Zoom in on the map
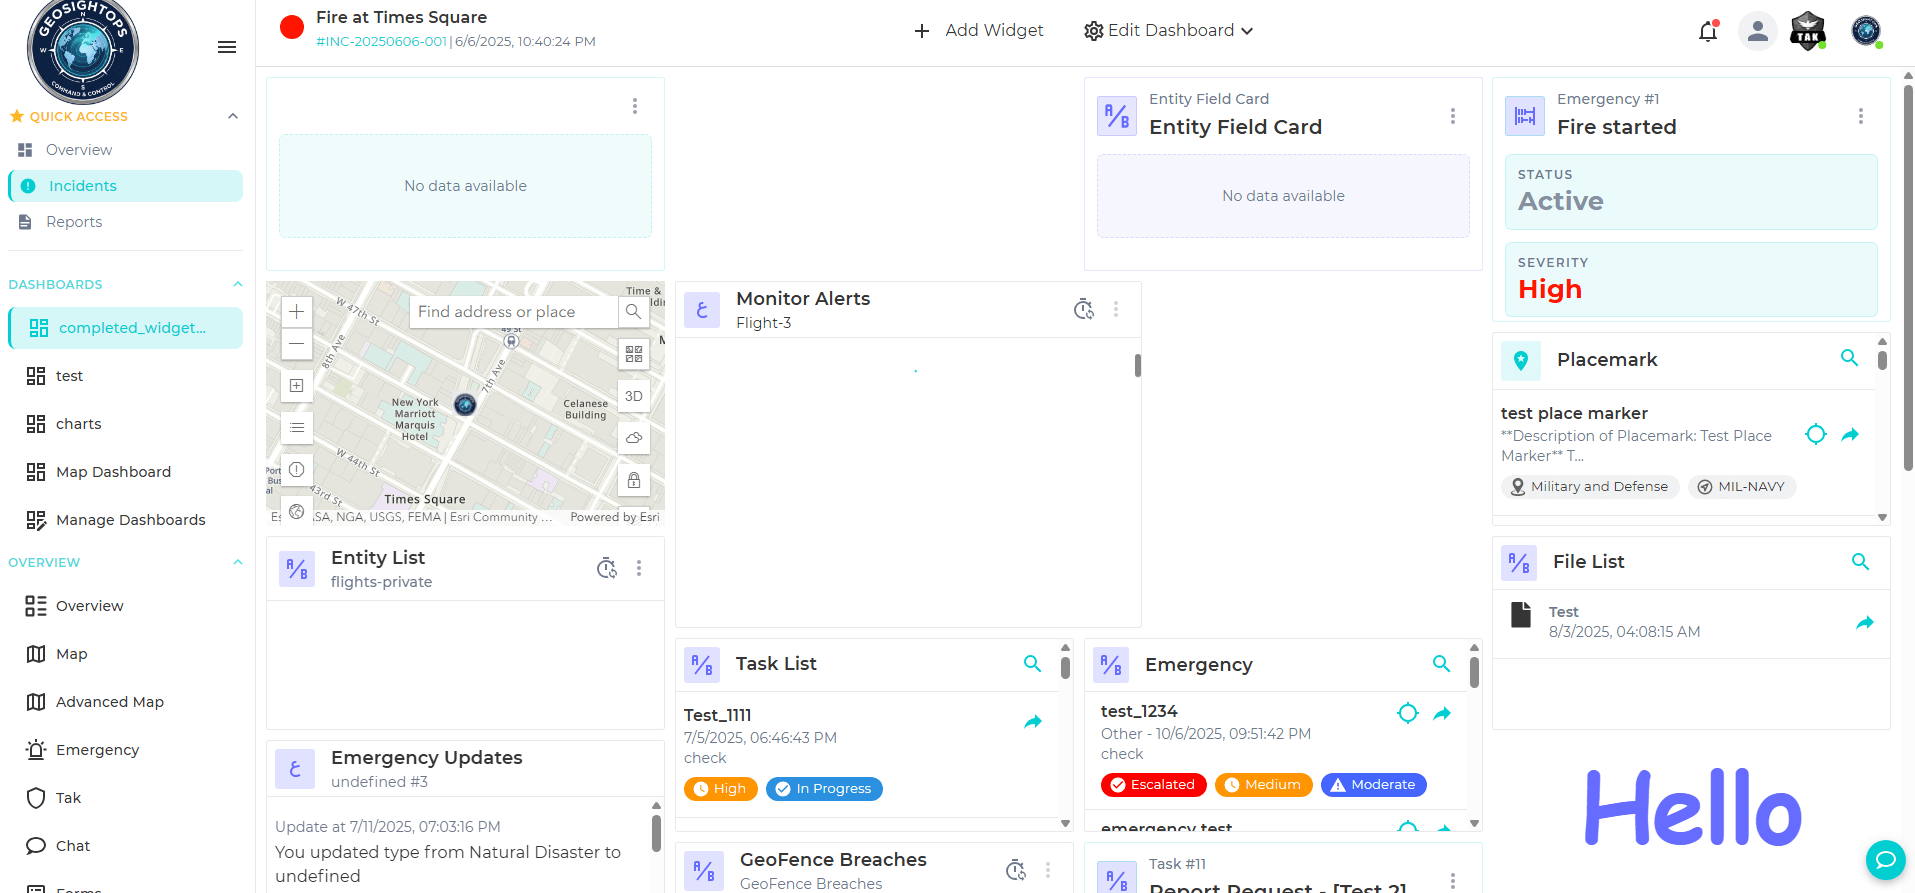The height and width of the screenshot is (893, 1915). tap(297, 312)
